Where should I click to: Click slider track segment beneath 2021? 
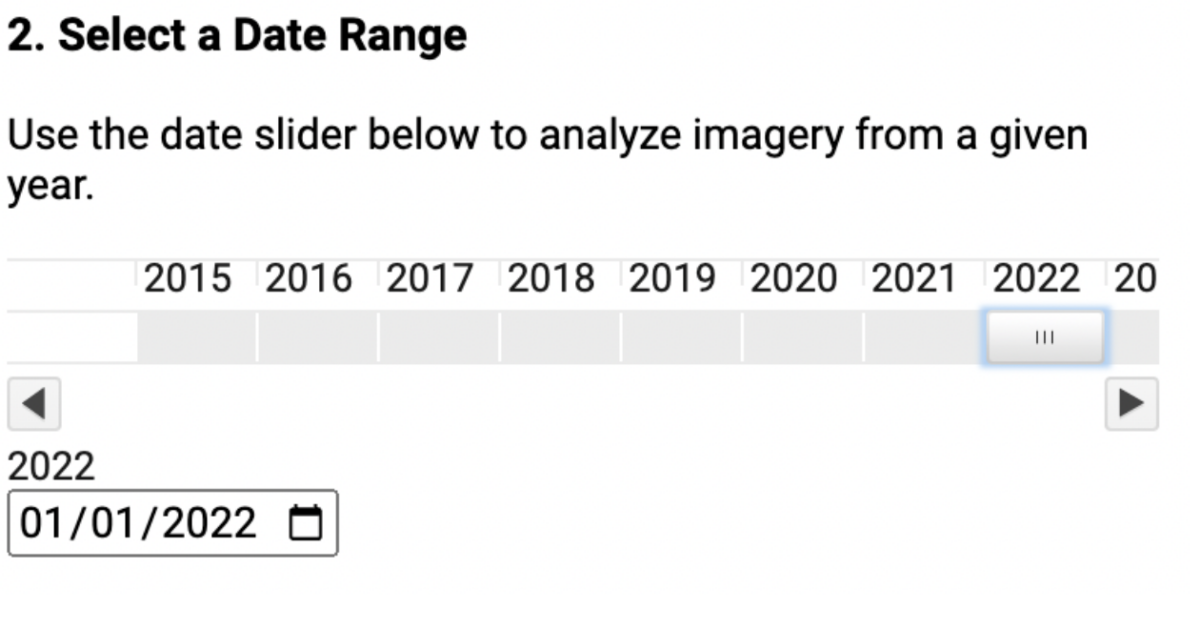click(x=924, y=338)
